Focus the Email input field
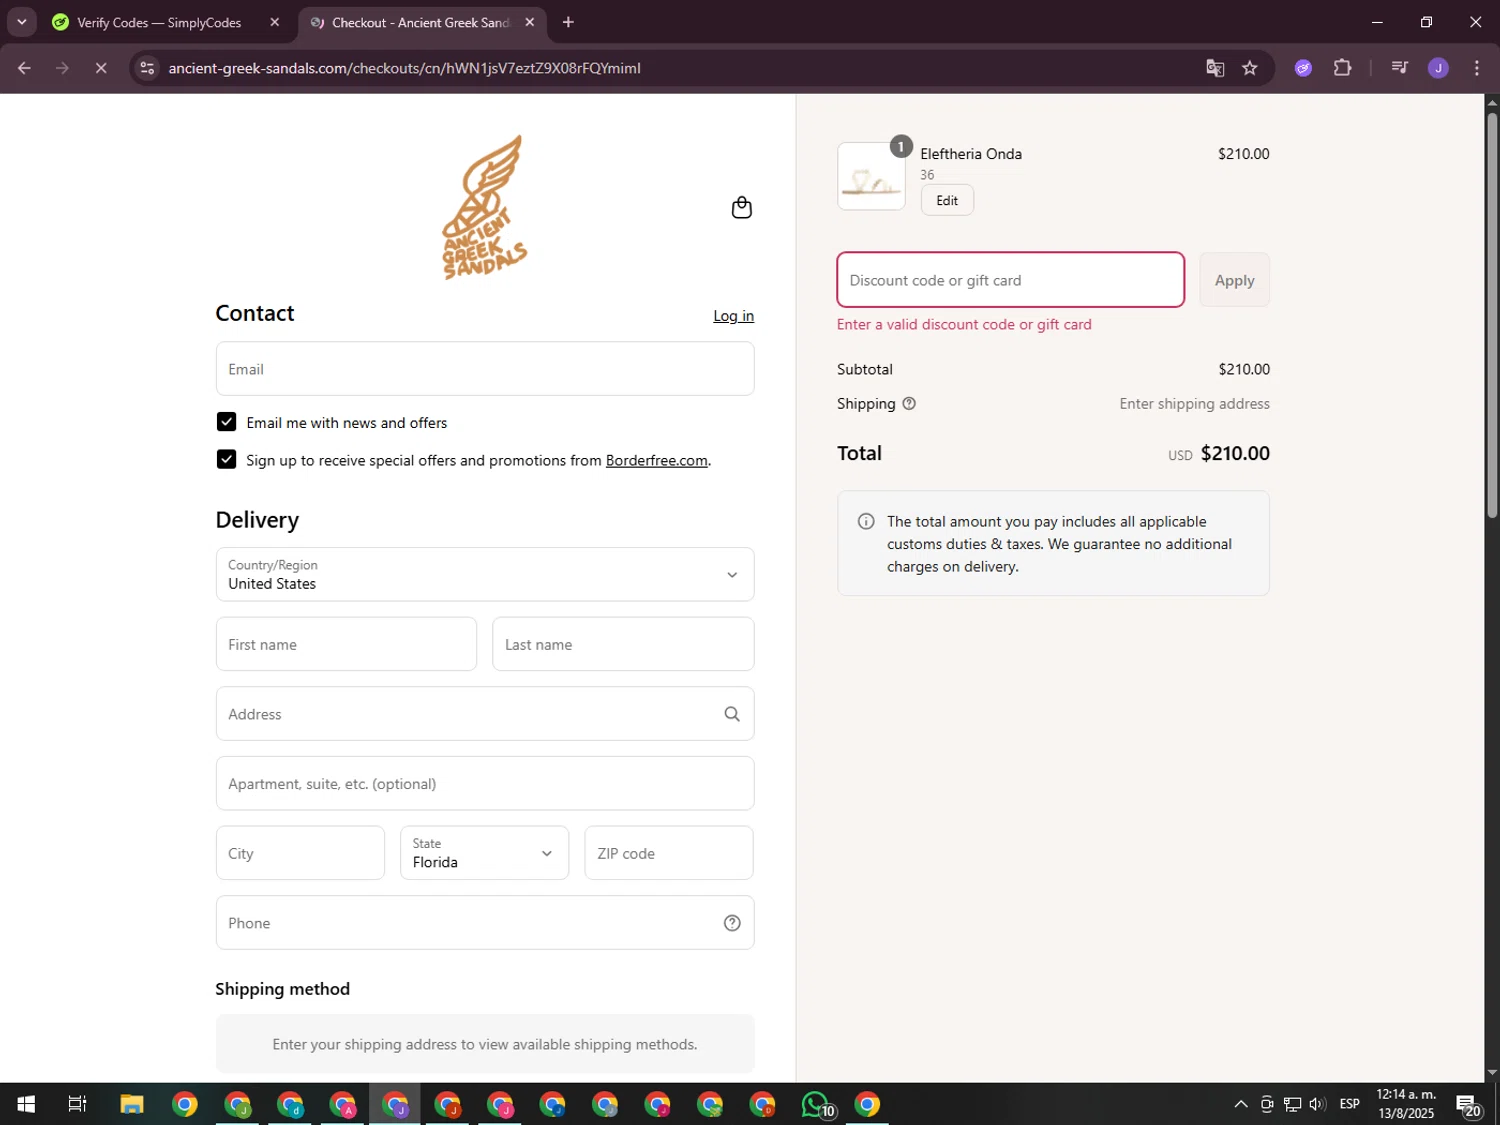 485,369
